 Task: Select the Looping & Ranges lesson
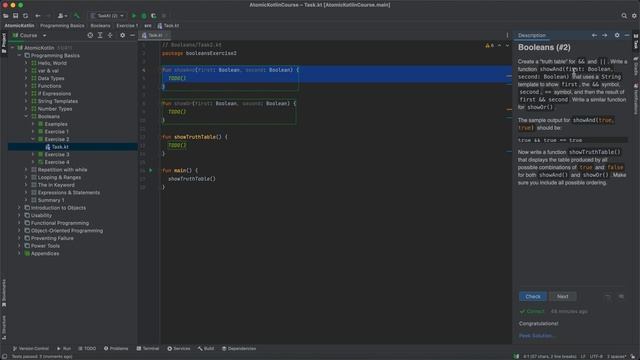click(x=59, y=177)
